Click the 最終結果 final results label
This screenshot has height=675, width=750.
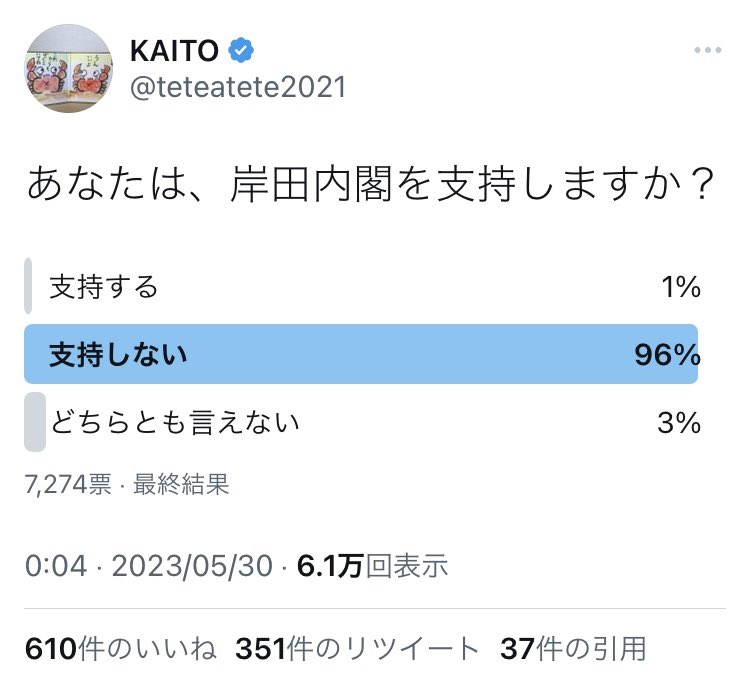click(181, 484)
